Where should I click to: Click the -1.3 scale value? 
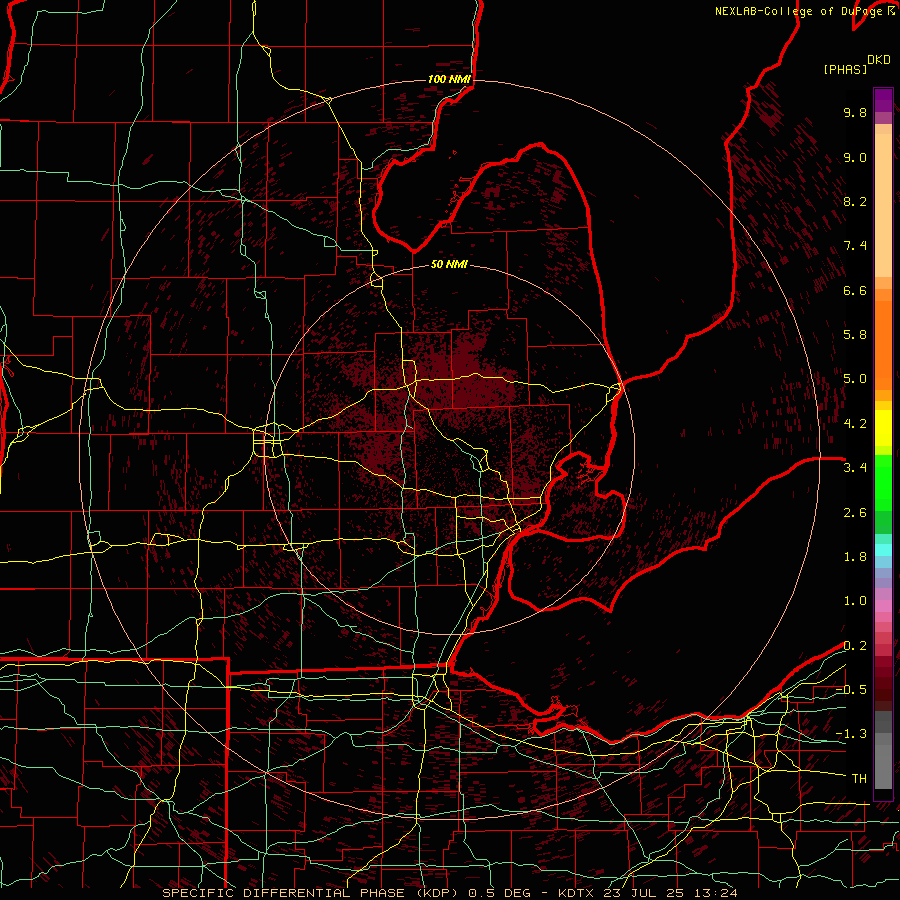851,734
